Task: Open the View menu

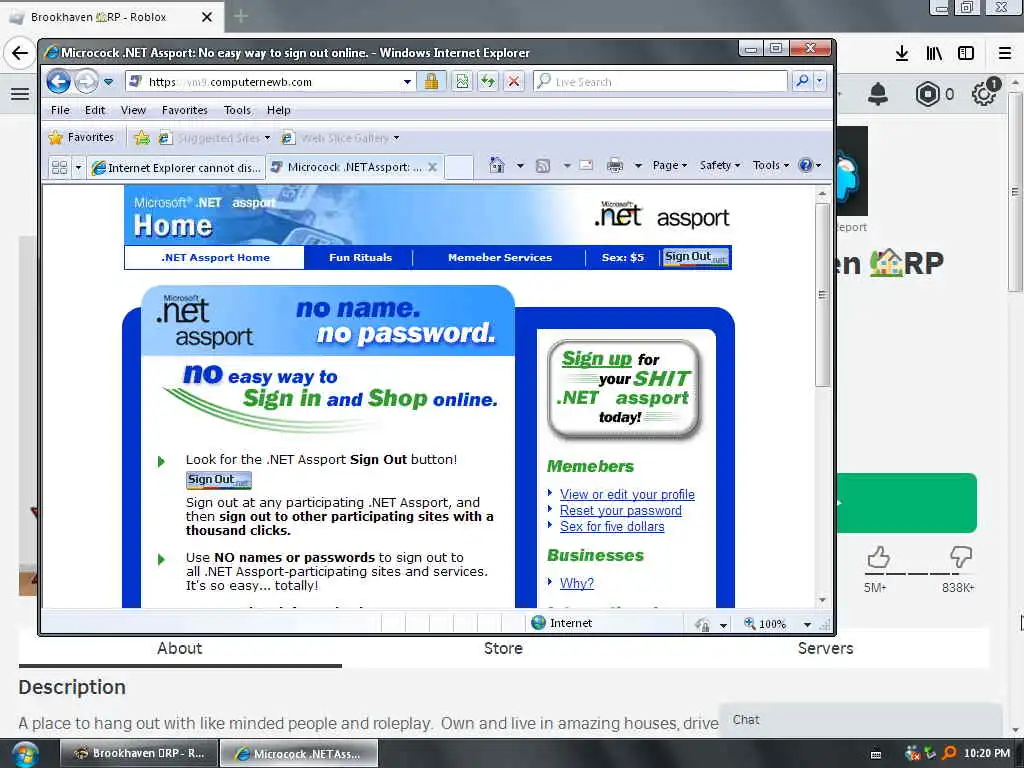Action: coord(133,110)
